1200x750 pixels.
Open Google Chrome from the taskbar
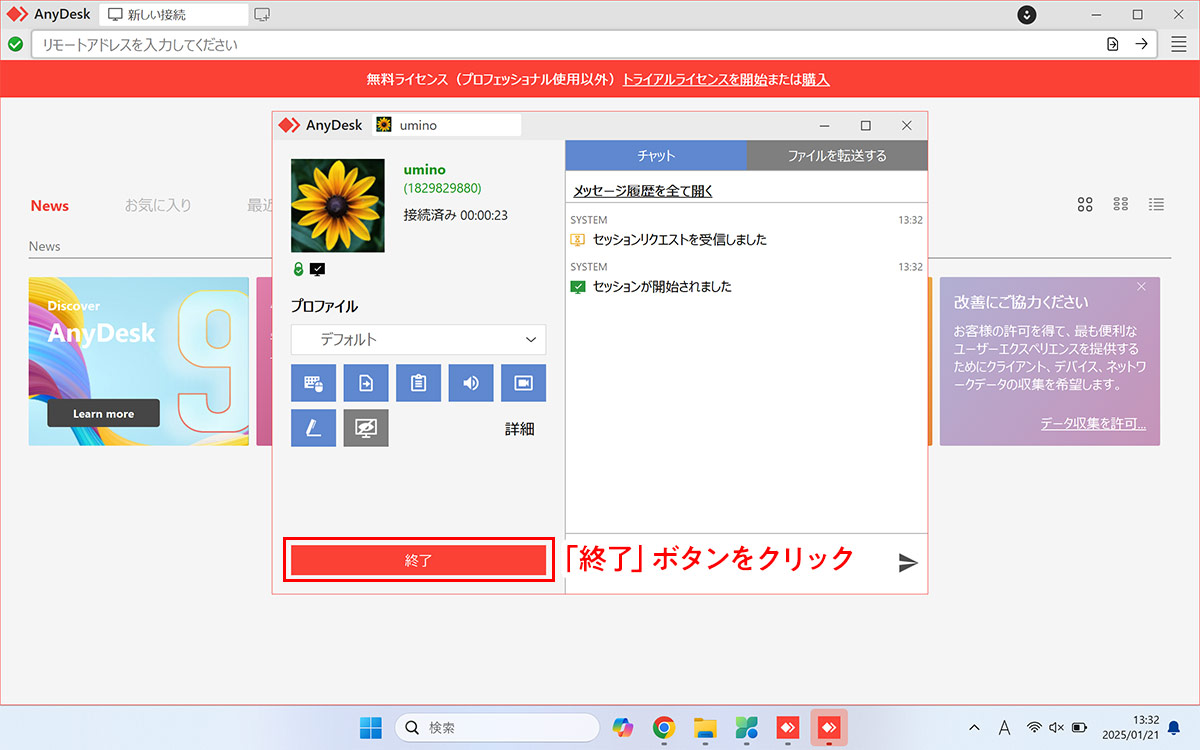coord(664,727)
